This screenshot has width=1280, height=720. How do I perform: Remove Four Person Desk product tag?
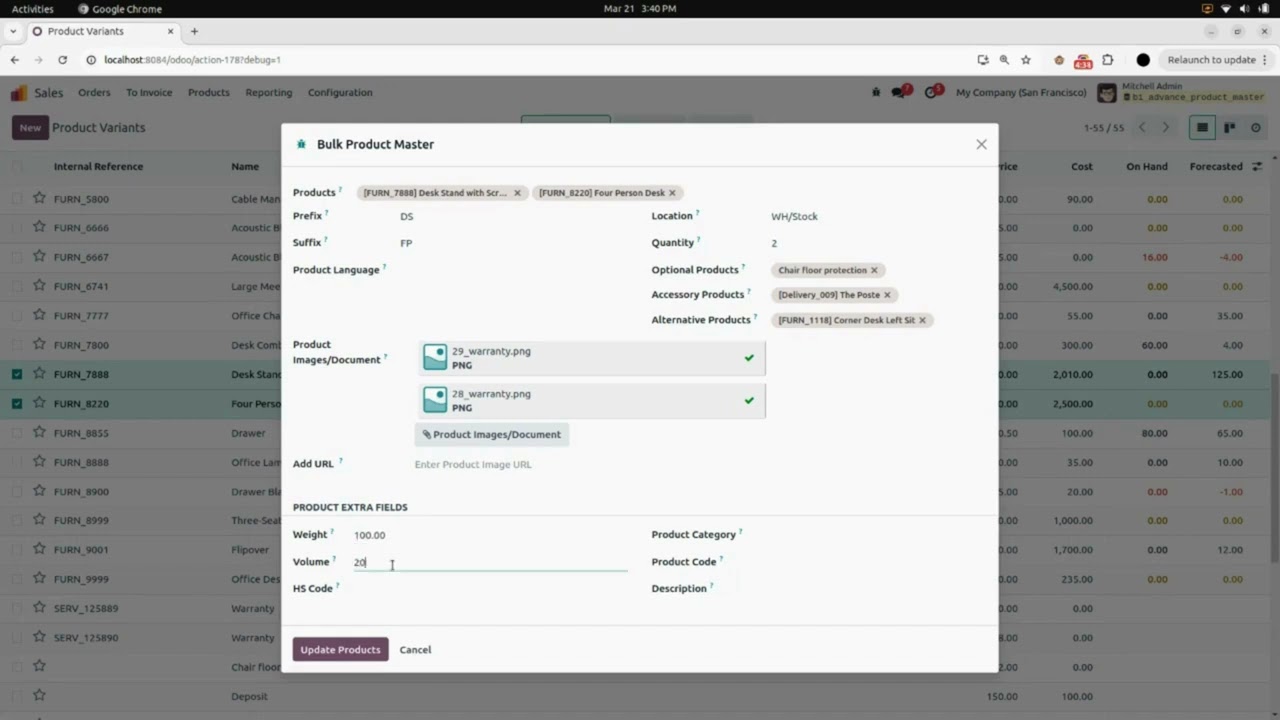672,193
